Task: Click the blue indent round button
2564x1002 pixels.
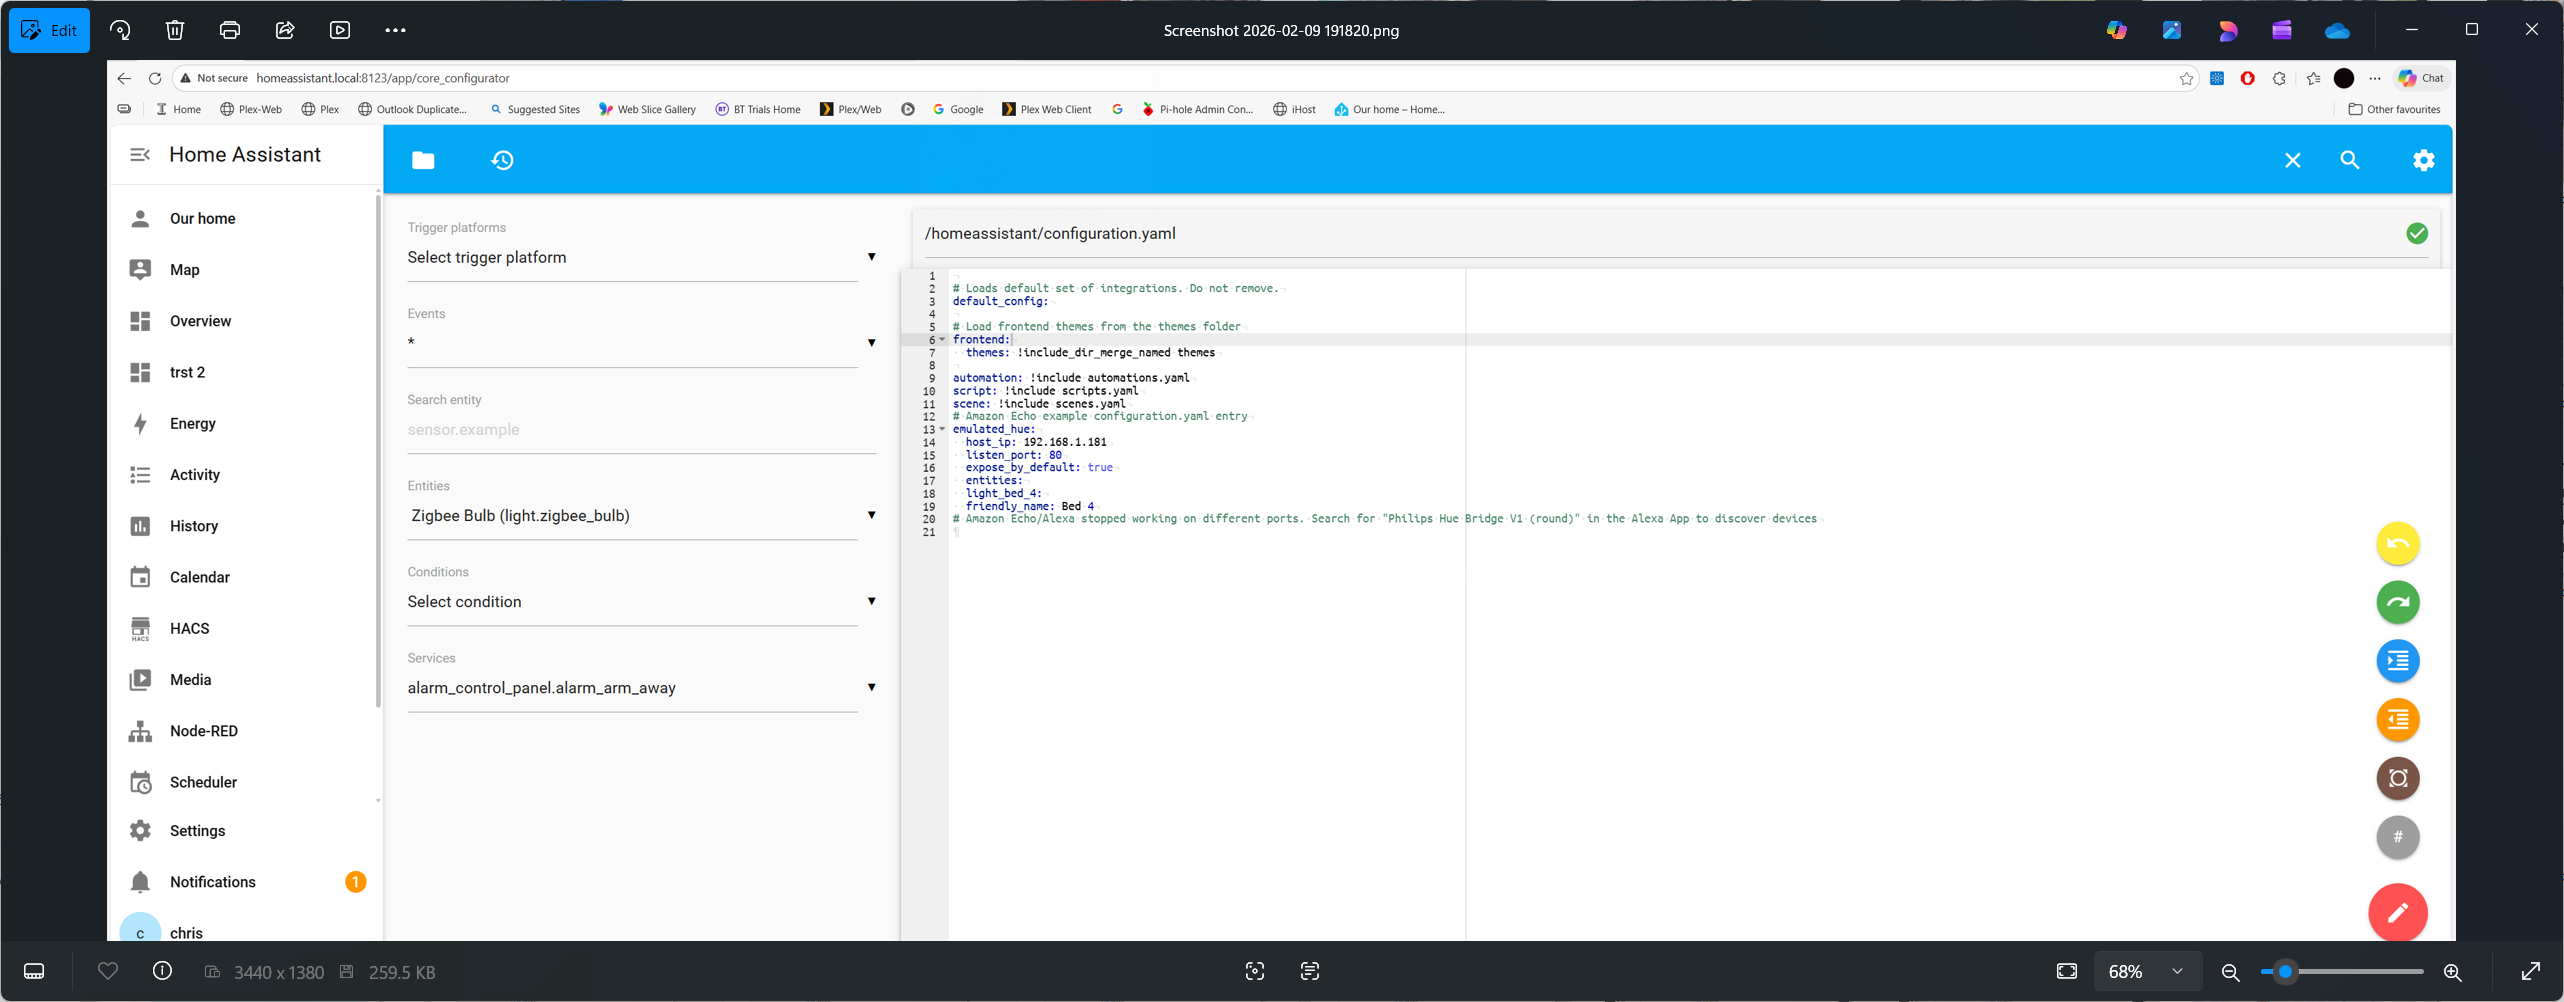Action: click(2397, 661)
